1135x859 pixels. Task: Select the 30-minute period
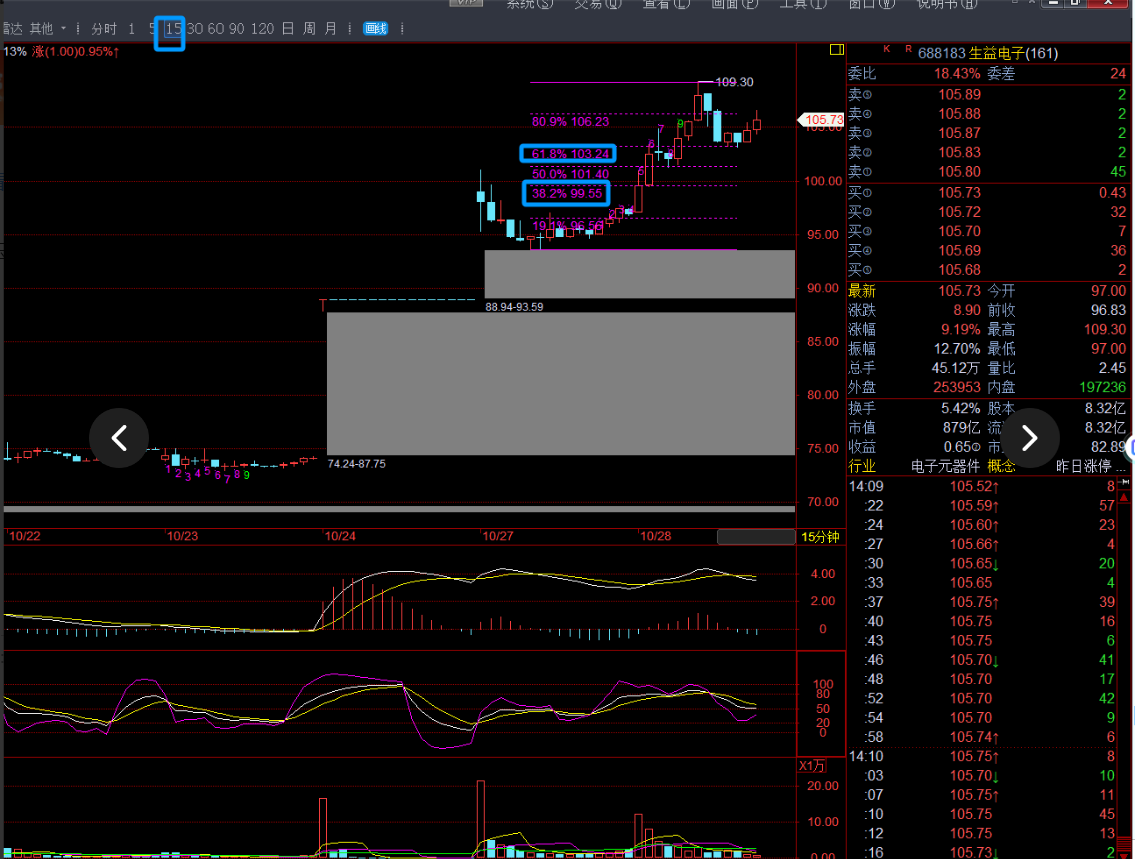pos(195,29)
